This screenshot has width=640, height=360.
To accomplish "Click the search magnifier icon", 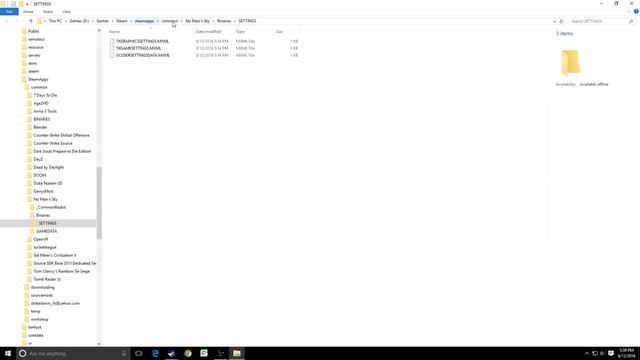I will pos(631,21).
